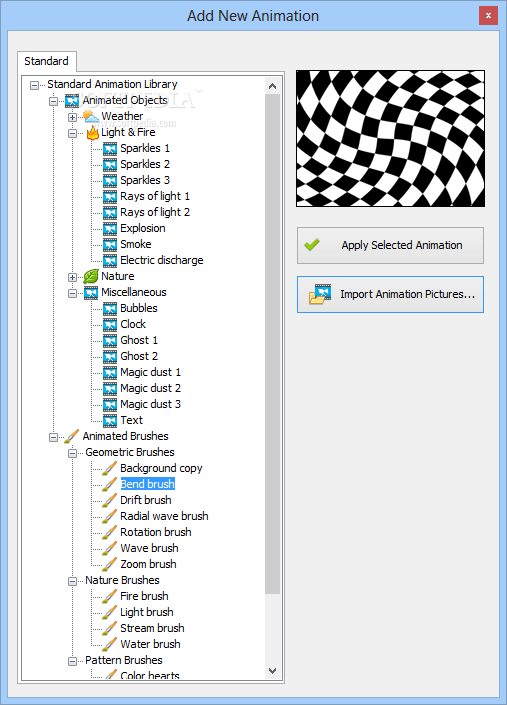The height and width of the screenshot is (705, 507).
Task: Collapse the Pattern Brushes group
Action: tap(72, 661)
